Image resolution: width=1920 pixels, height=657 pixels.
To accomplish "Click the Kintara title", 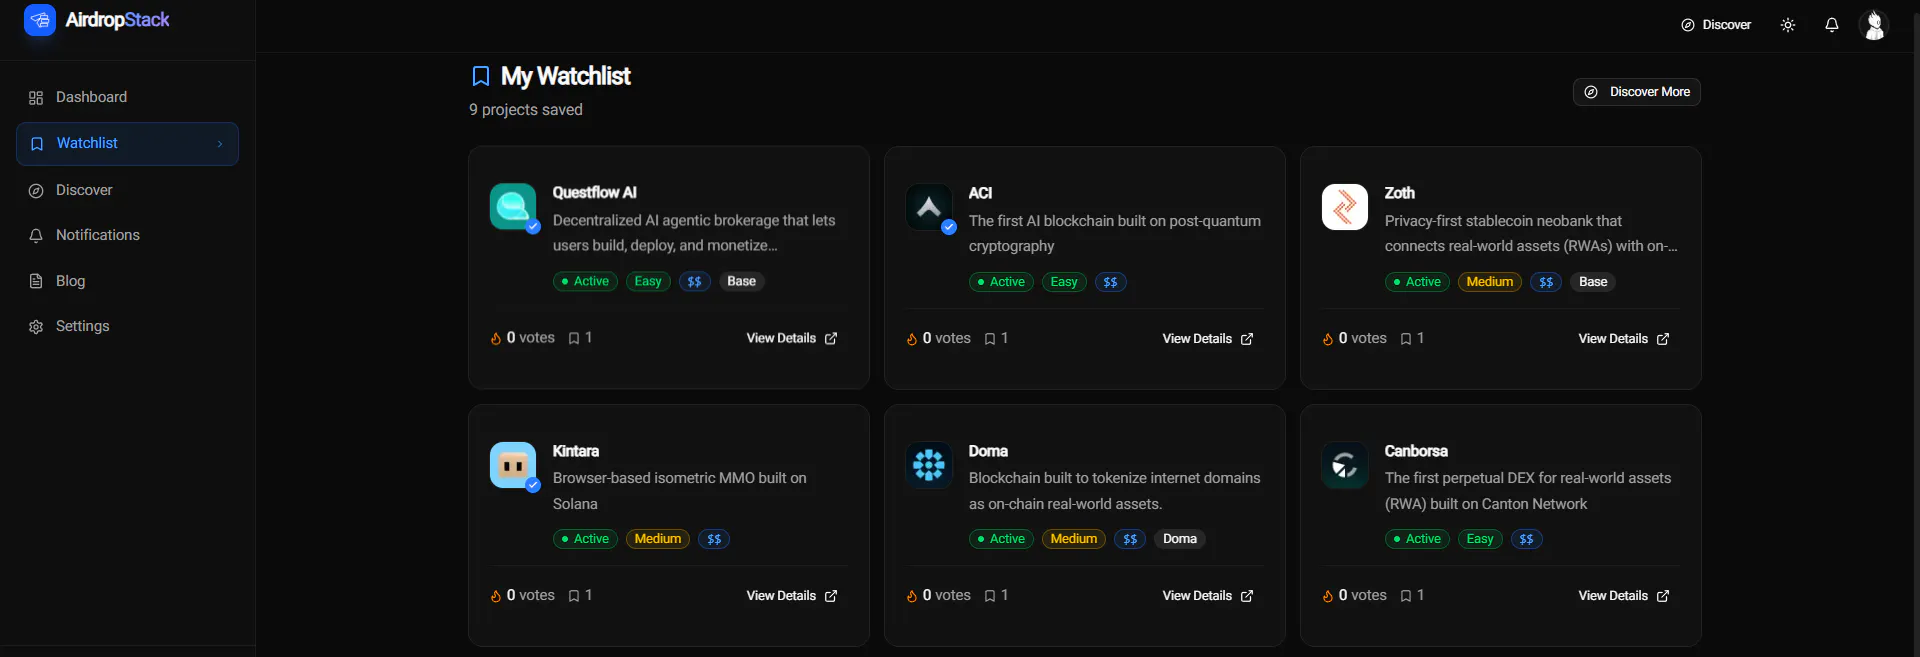I will pos(576,451).
